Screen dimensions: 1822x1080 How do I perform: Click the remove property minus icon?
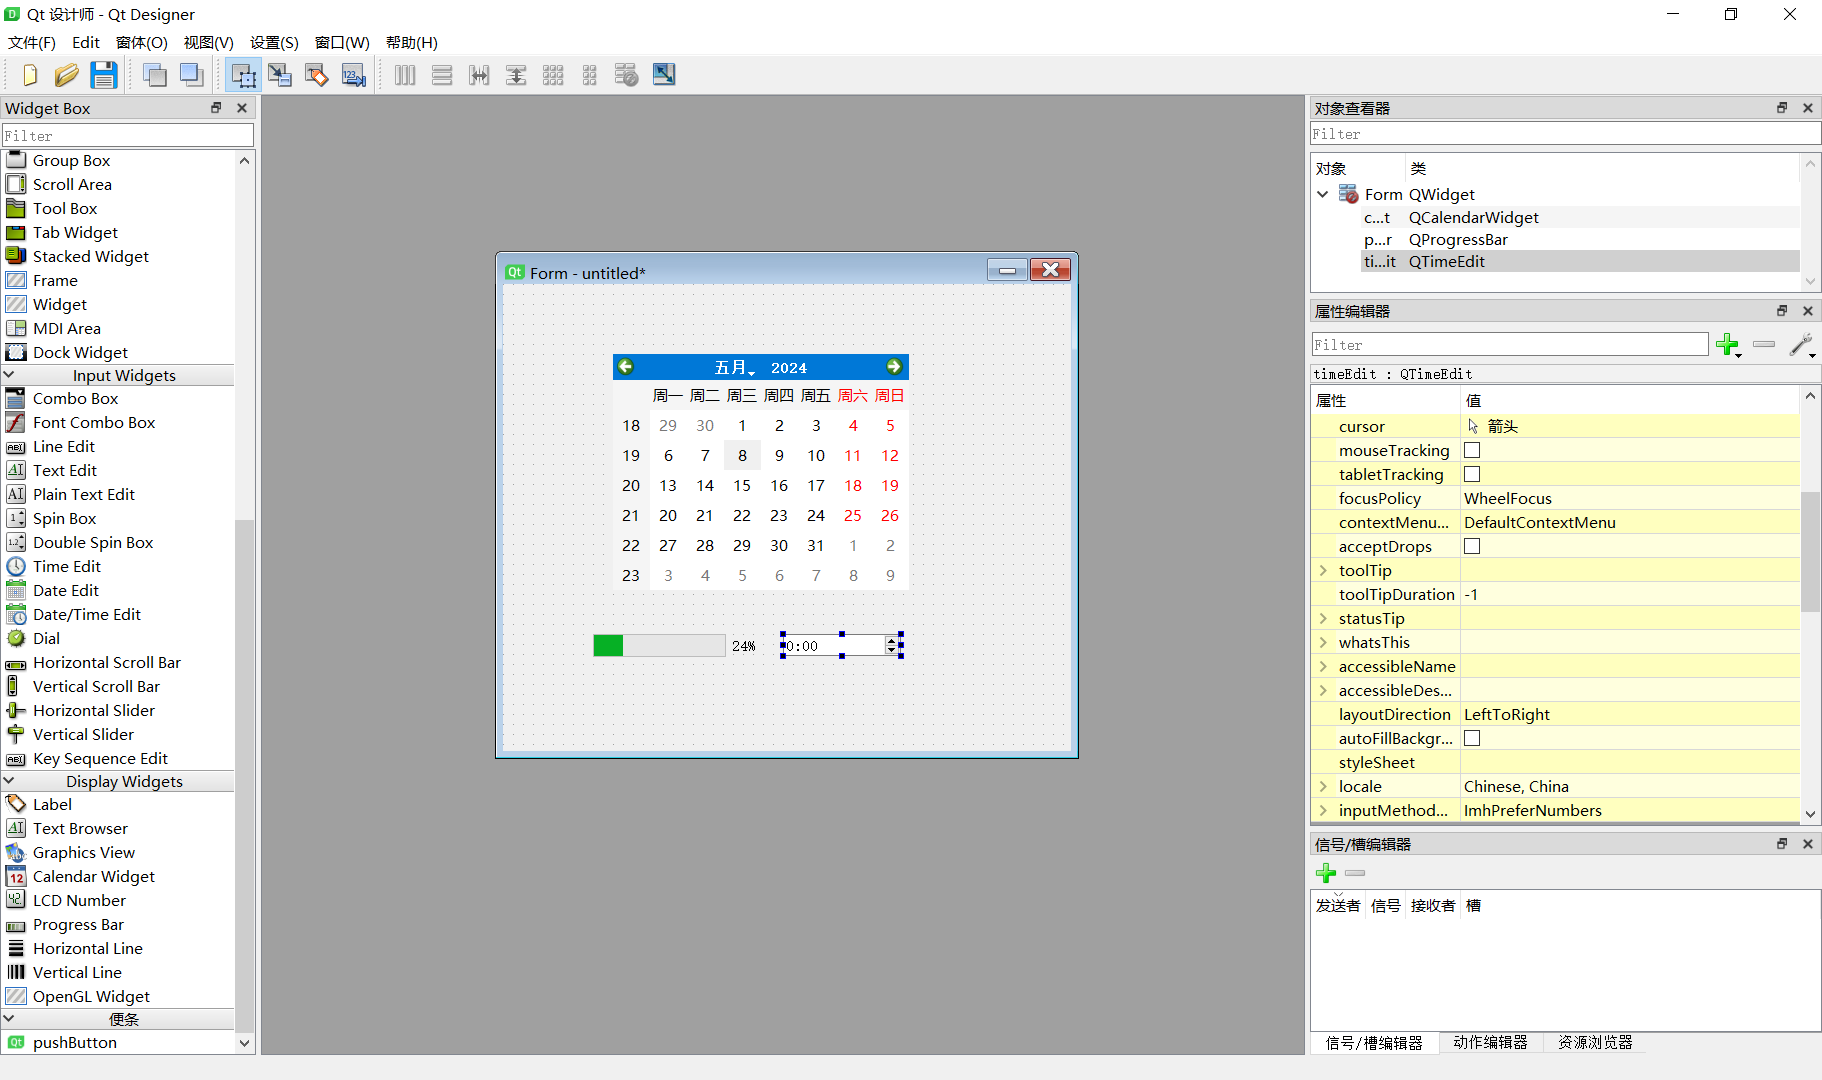tap(1764, 345)
